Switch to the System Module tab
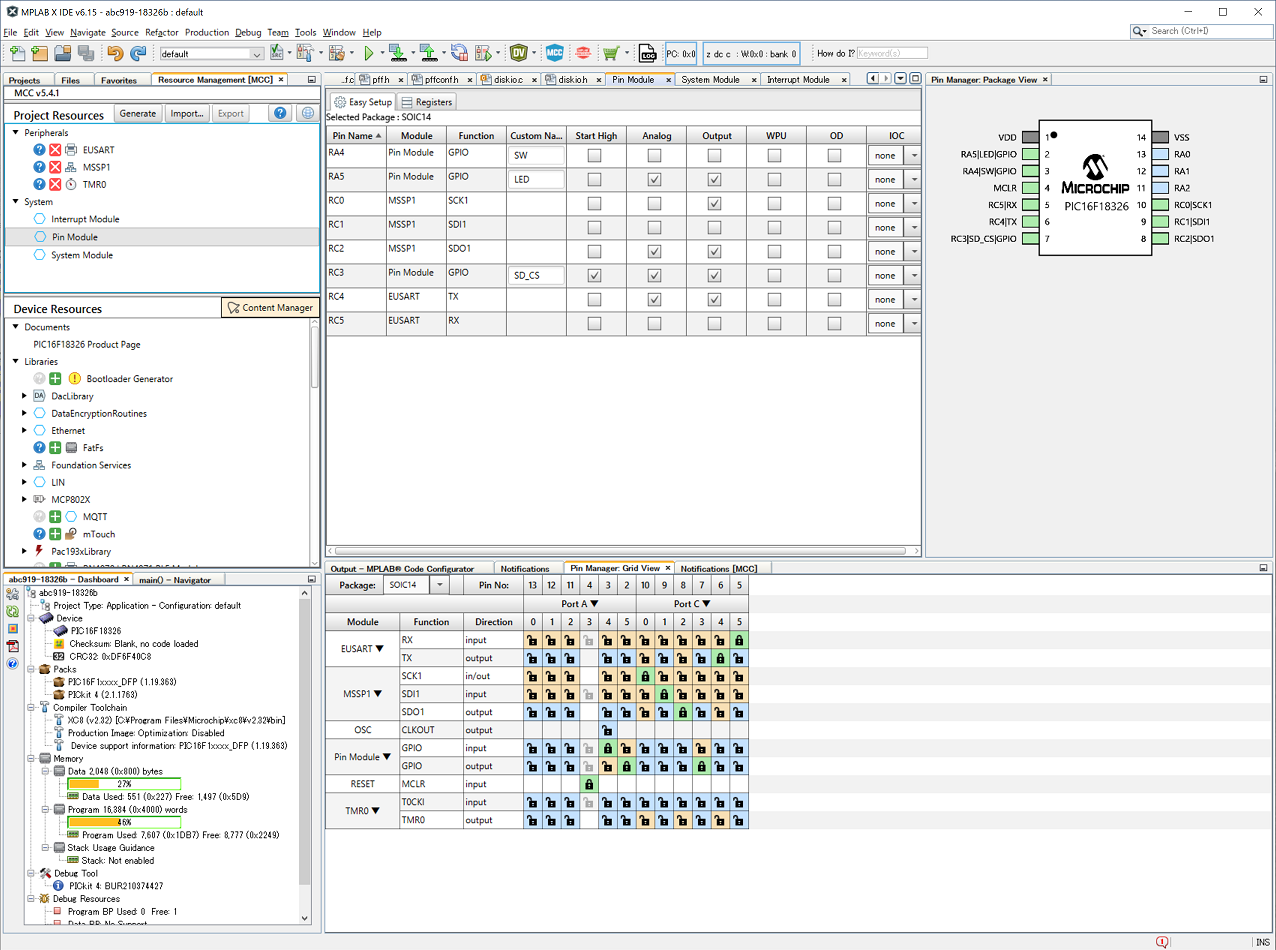 pos(710,79)
